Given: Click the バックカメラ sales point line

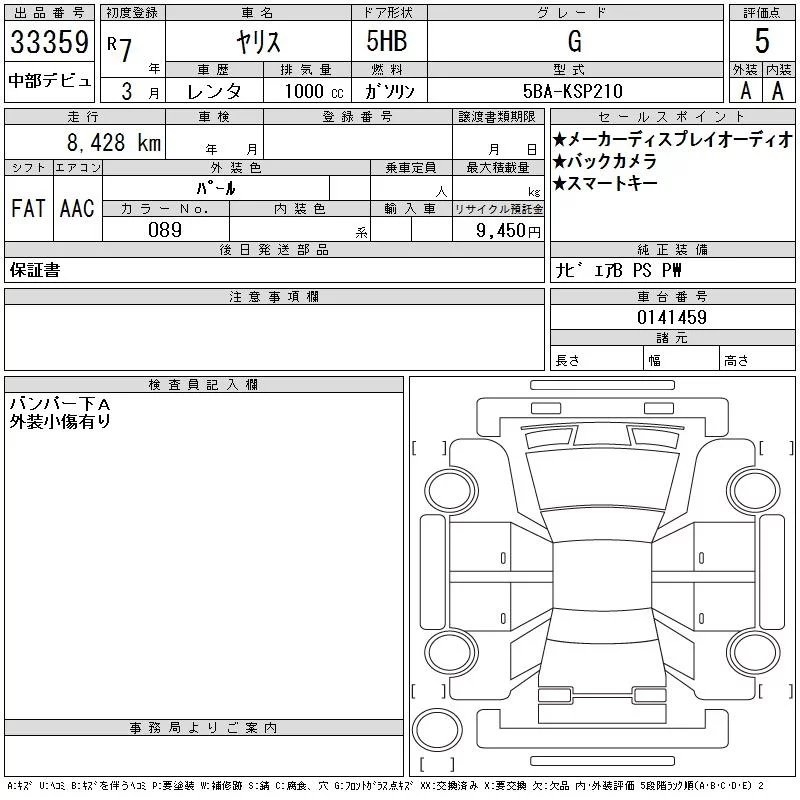Looking at the screenshot, I should pos(605,162).
